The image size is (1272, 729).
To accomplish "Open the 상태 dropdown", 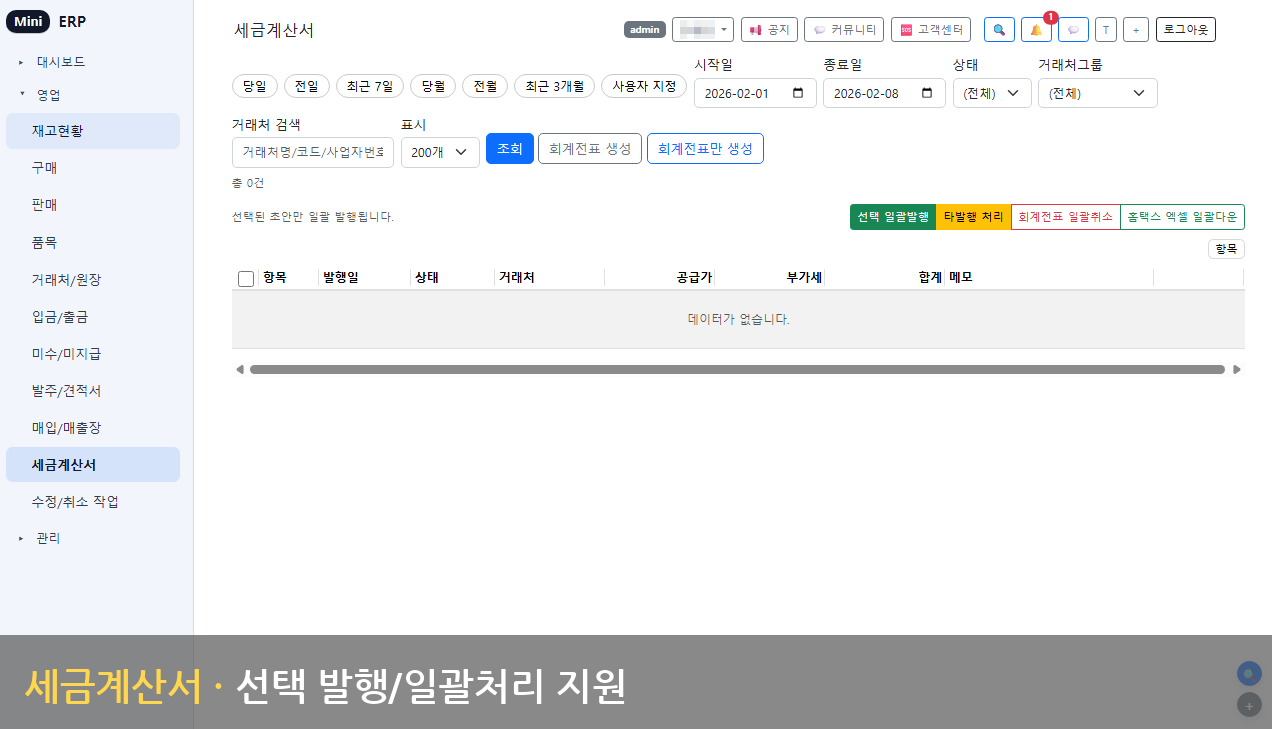I will 992,93.
